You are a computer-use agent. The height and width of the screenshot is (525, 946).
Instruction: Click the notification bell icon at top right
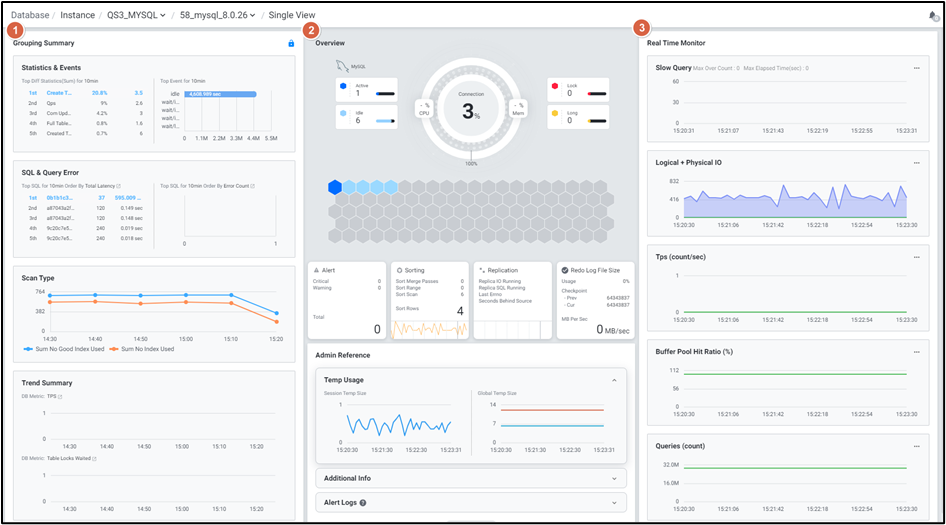click(933, 16)
